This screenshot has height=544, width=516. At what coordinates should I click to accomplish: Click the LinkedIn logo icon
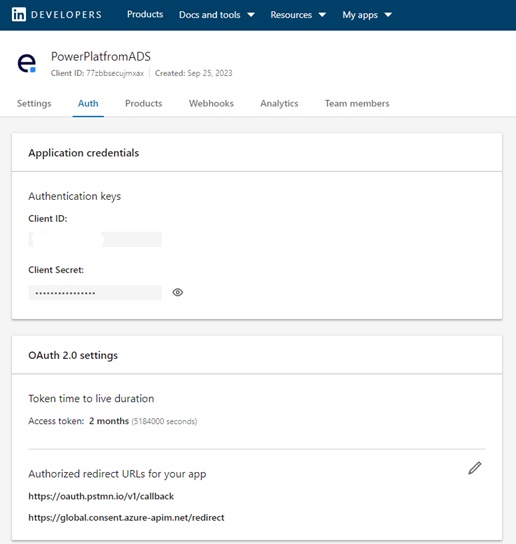pyautogui.click(x=19, y=15)
